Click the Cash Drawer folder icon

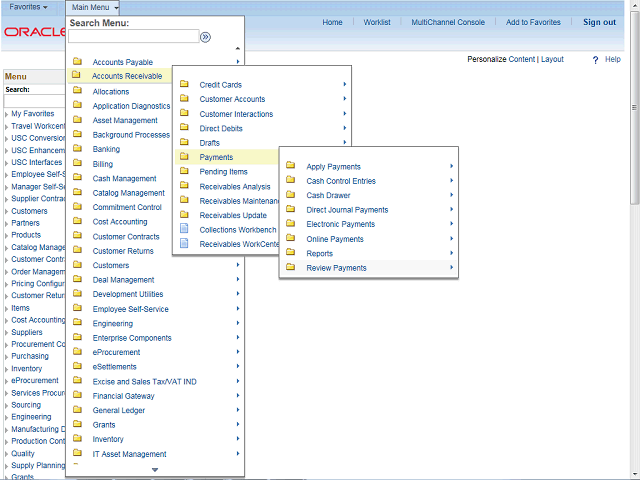(x=290, y=195)
